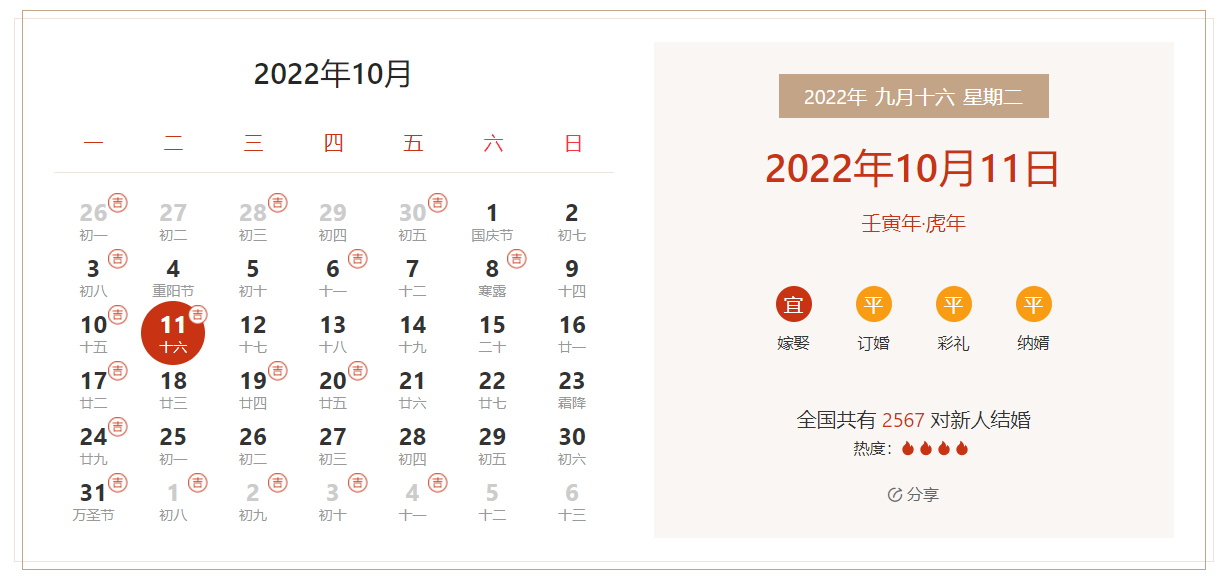Select October 15 二十
The width and height of the screenshot is (1221, 578).
point(492,334)
